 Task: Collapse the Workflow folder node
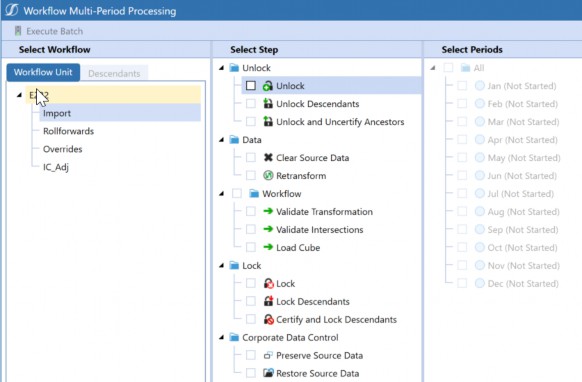[x=222, y=194]
